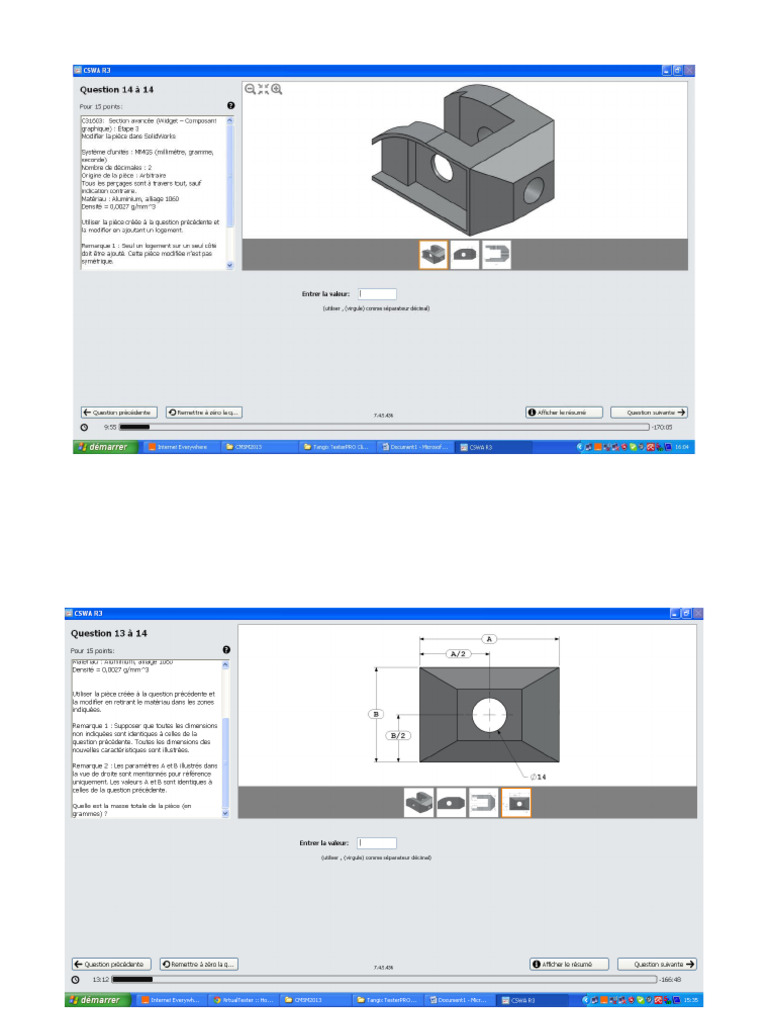768x1024 pixels.
Task: Select the dimensioned right-view thumbnail in Question 13
Action: [x=516, y=803]
